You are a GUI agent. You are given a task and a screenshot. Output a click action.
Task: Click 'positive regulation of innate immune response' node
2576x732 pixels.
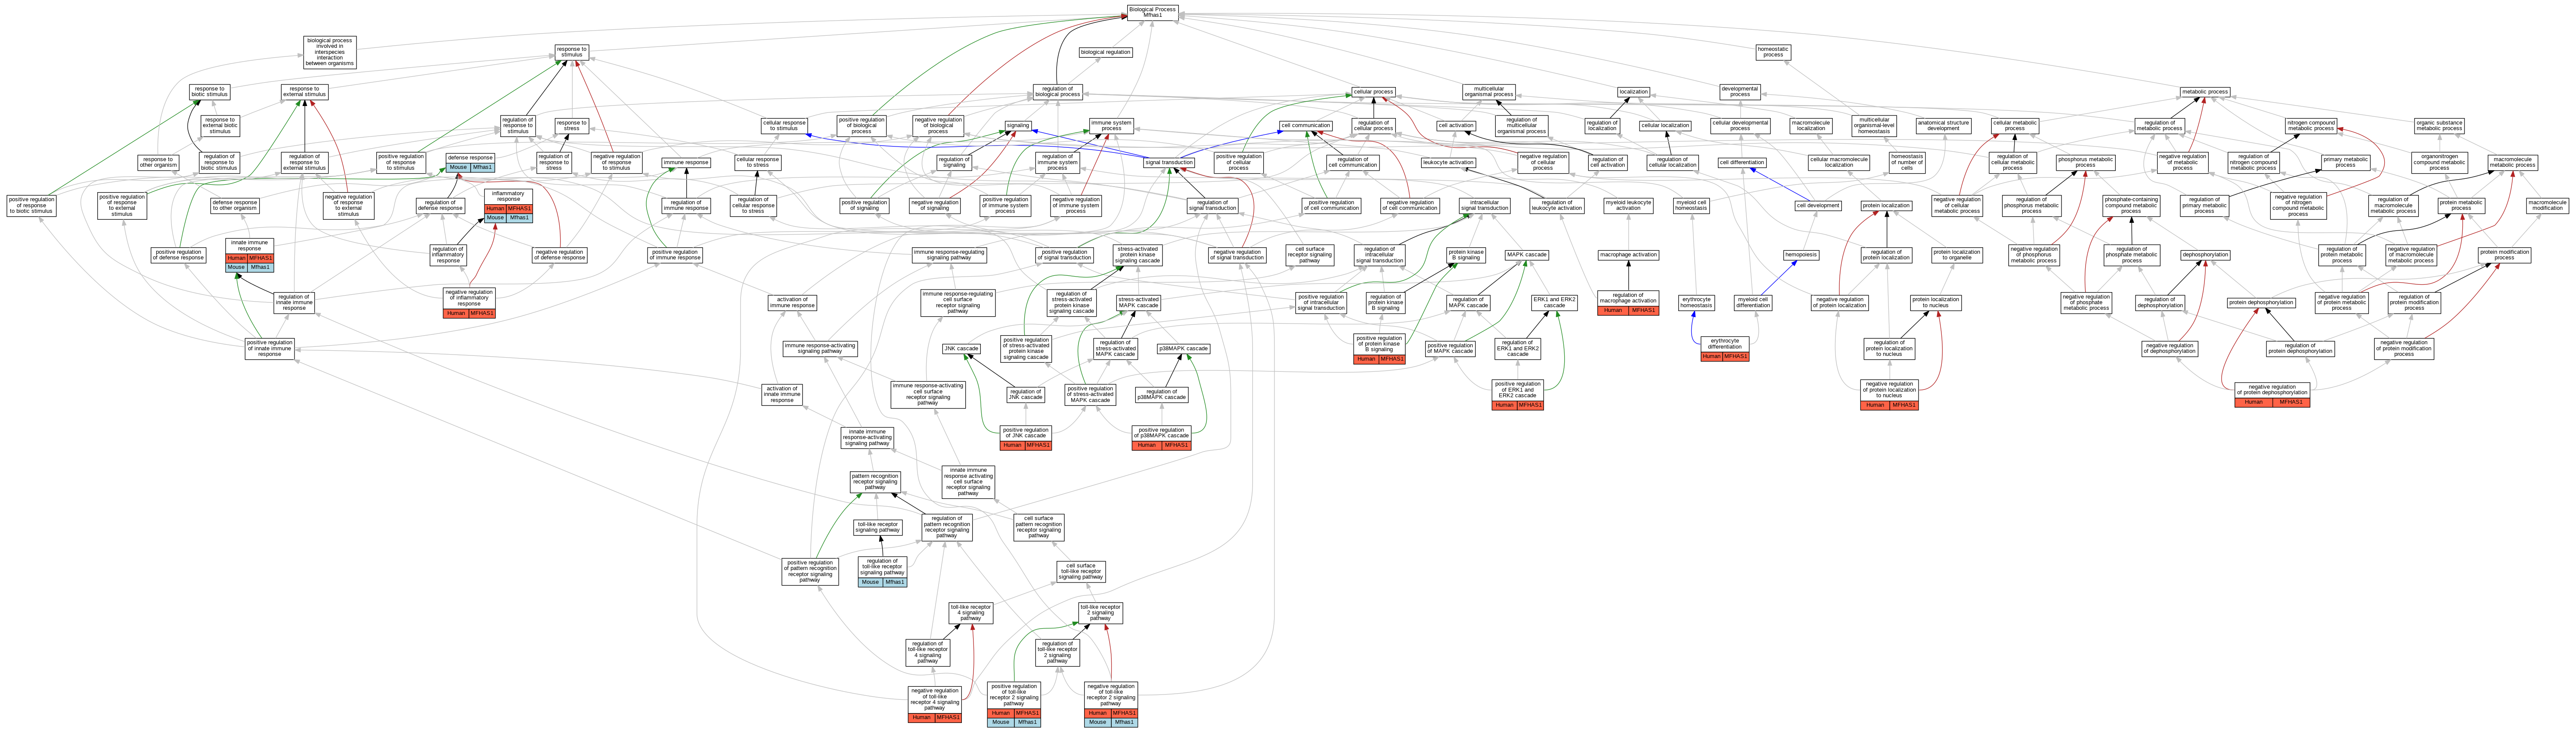coord(270,349)
